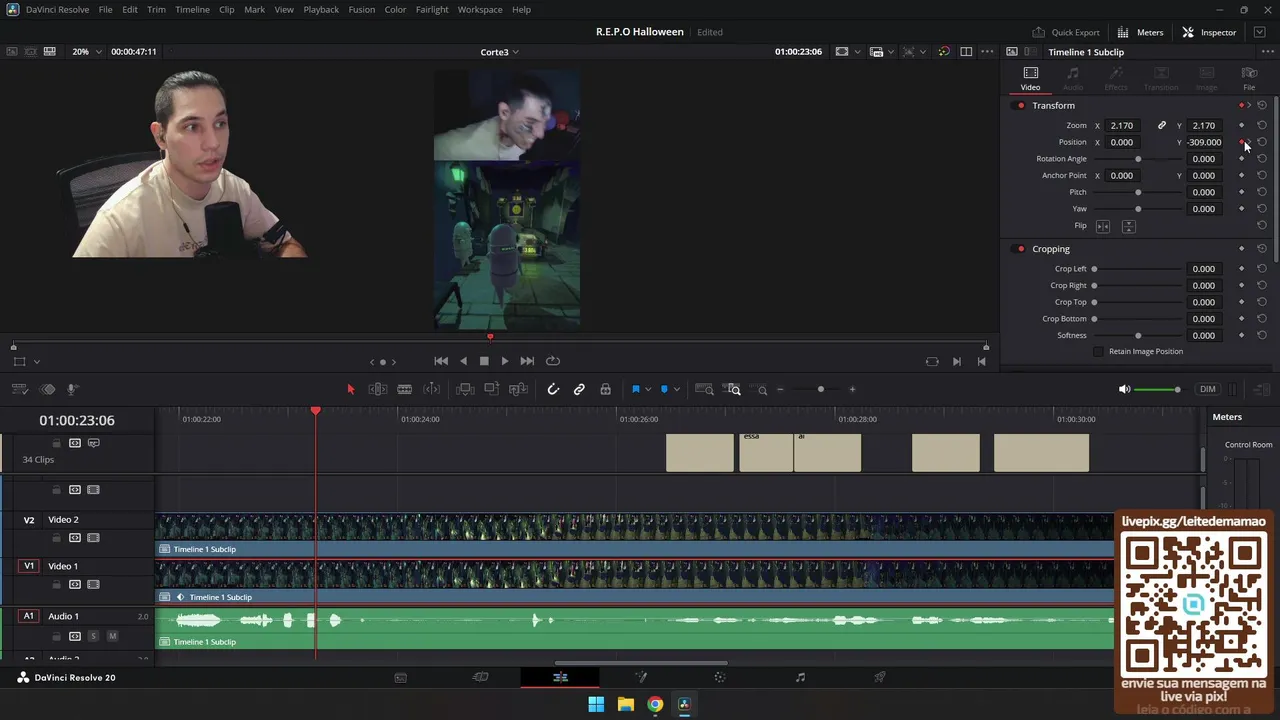The height and width of the screenshot is (720, 1280).
Task: Open the Playback menu
Action: [321, 9]
